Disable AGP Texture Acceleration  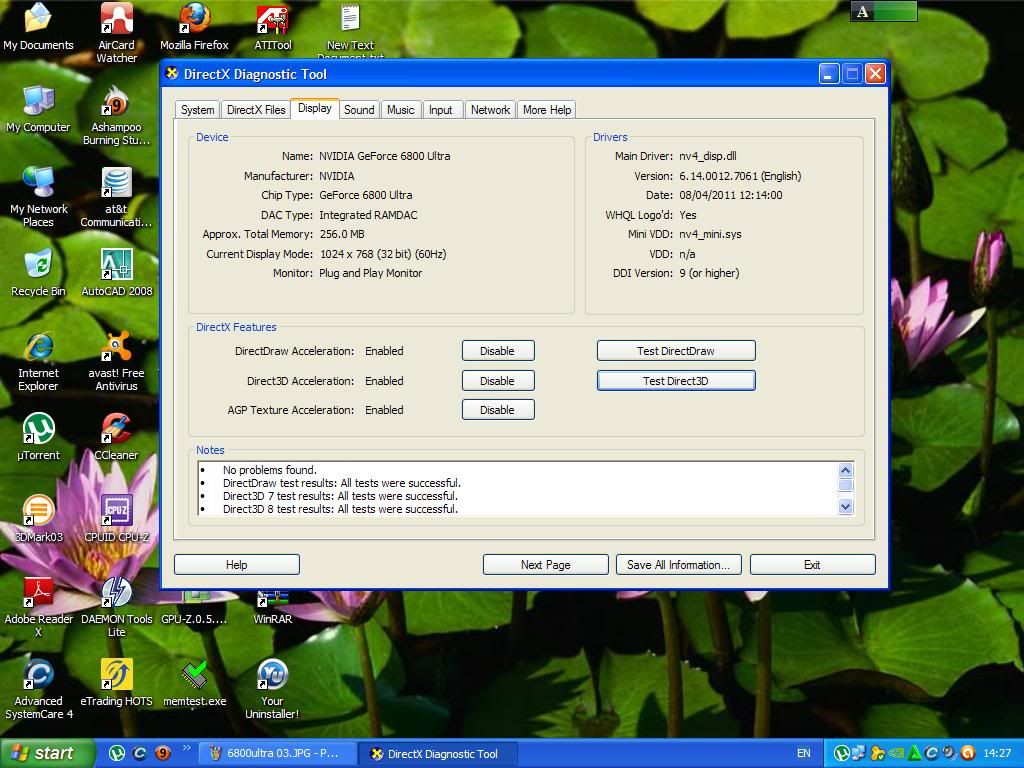pos(498,409)
